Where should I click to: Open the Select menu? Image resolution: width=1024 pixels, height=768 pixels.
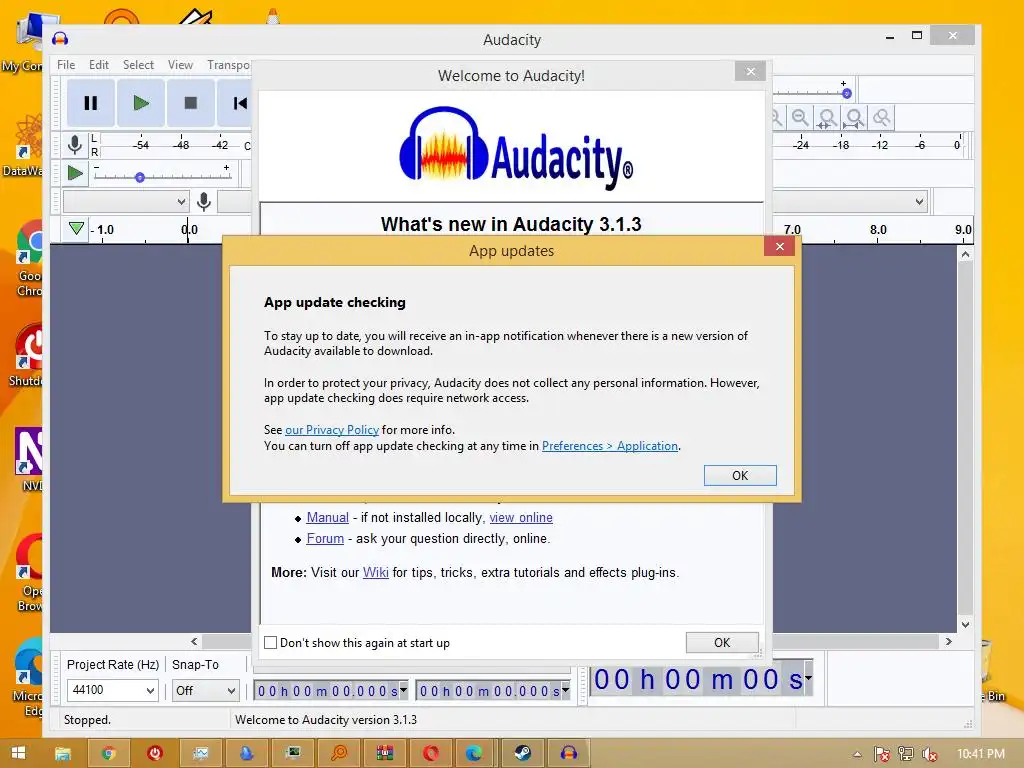pos(138,65)
